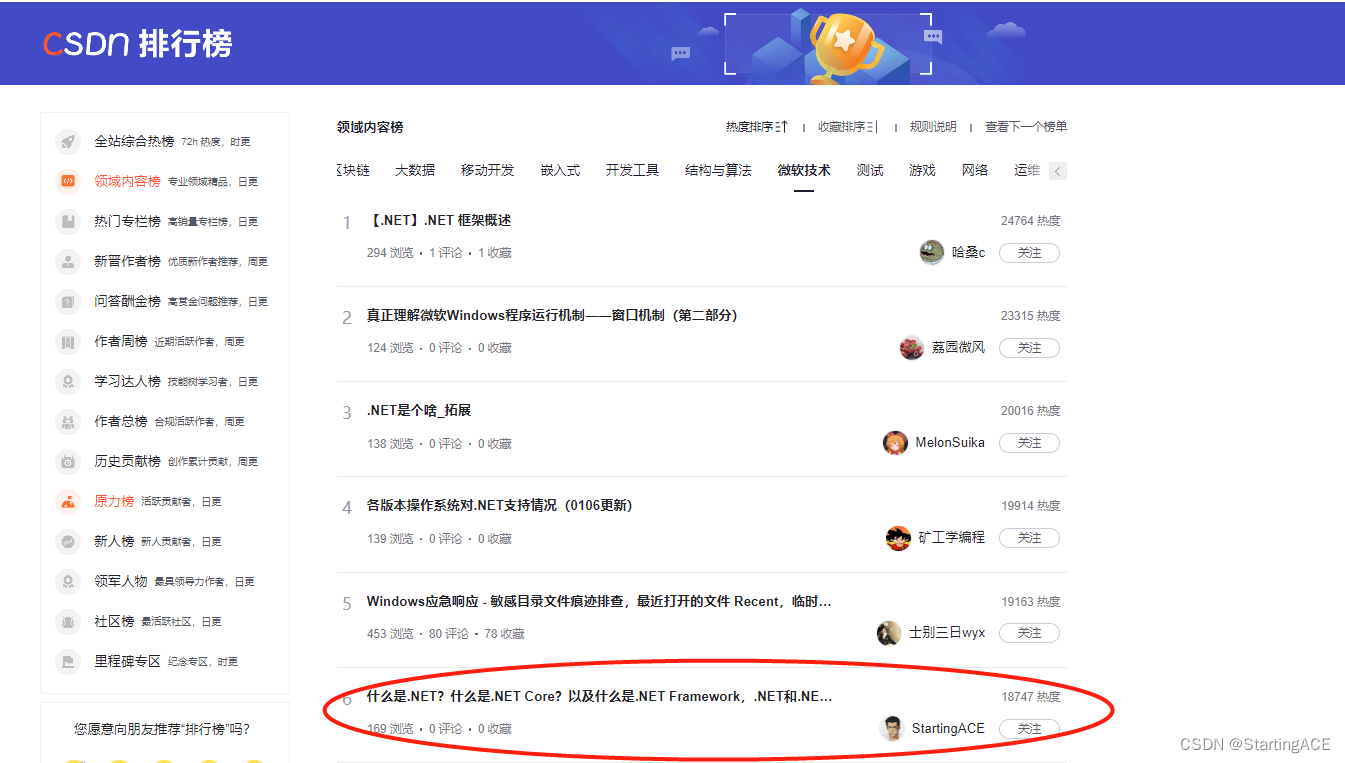
Task: Click 453 浏览 count in row 5
Action: (x=390, y=633)
